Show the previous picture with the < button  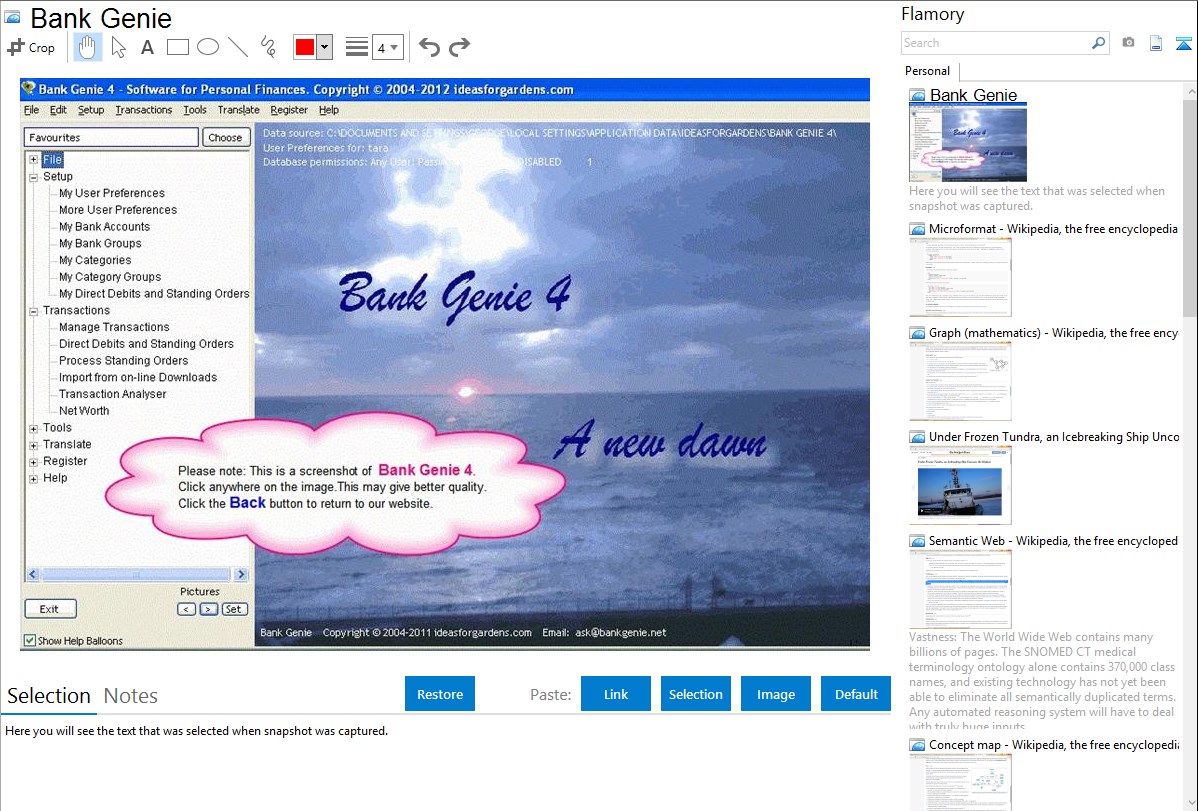coord(186,609)
